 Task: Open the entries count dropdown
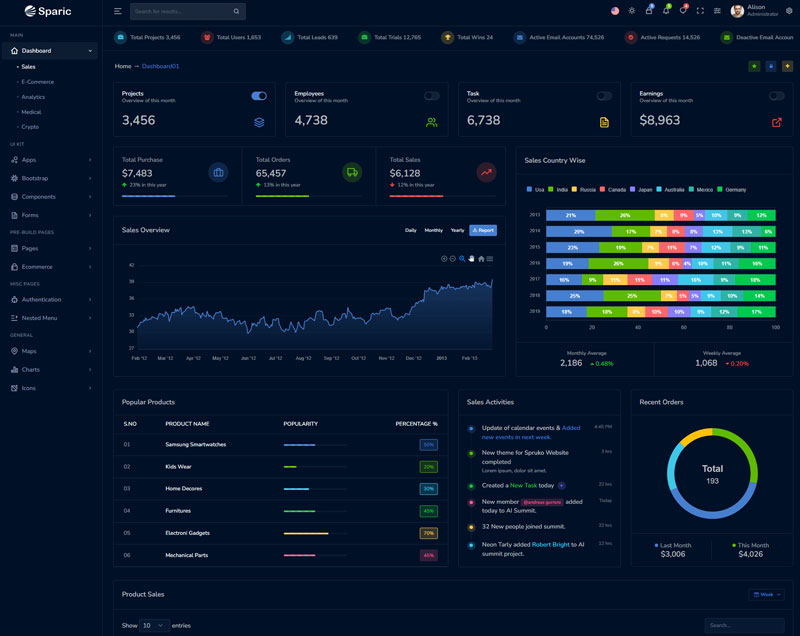click(155, 625)
